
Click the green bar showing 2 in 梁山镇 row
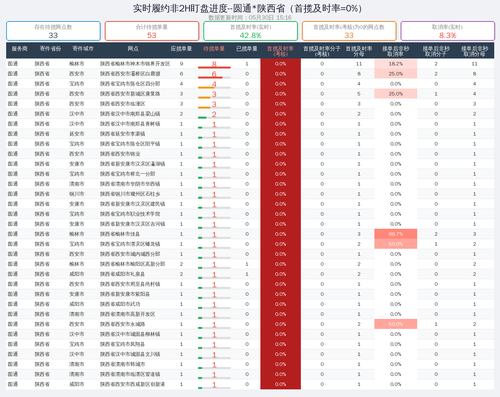pyautogui.click(x=214, y=114)
